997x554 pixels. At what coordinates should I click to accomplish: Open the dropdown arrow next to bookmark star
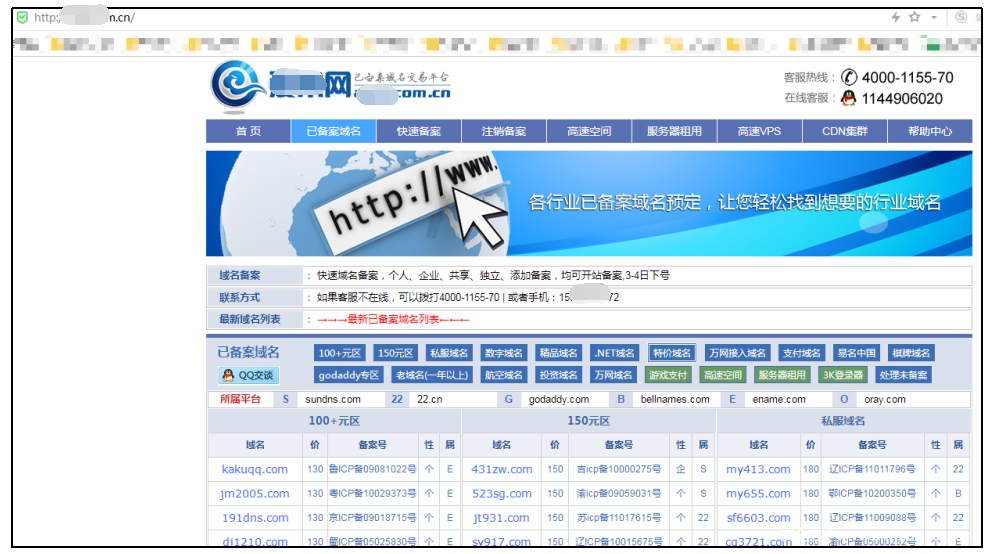click(x=934, y=18)
